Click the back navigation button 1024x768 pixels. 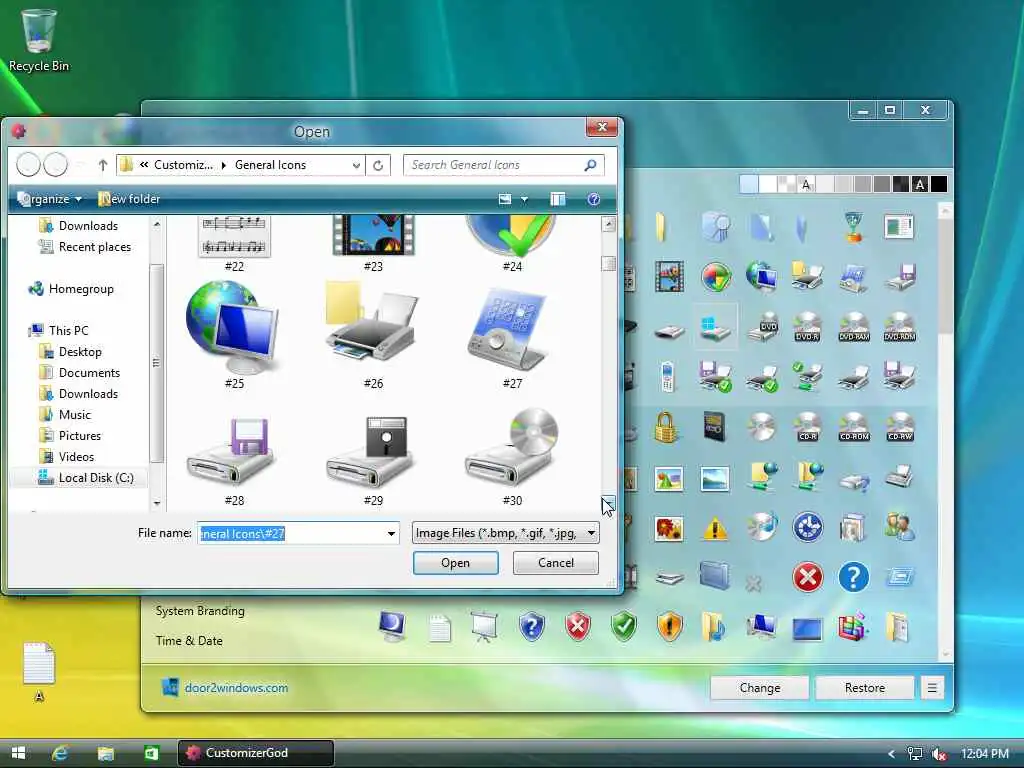[28, 165]
